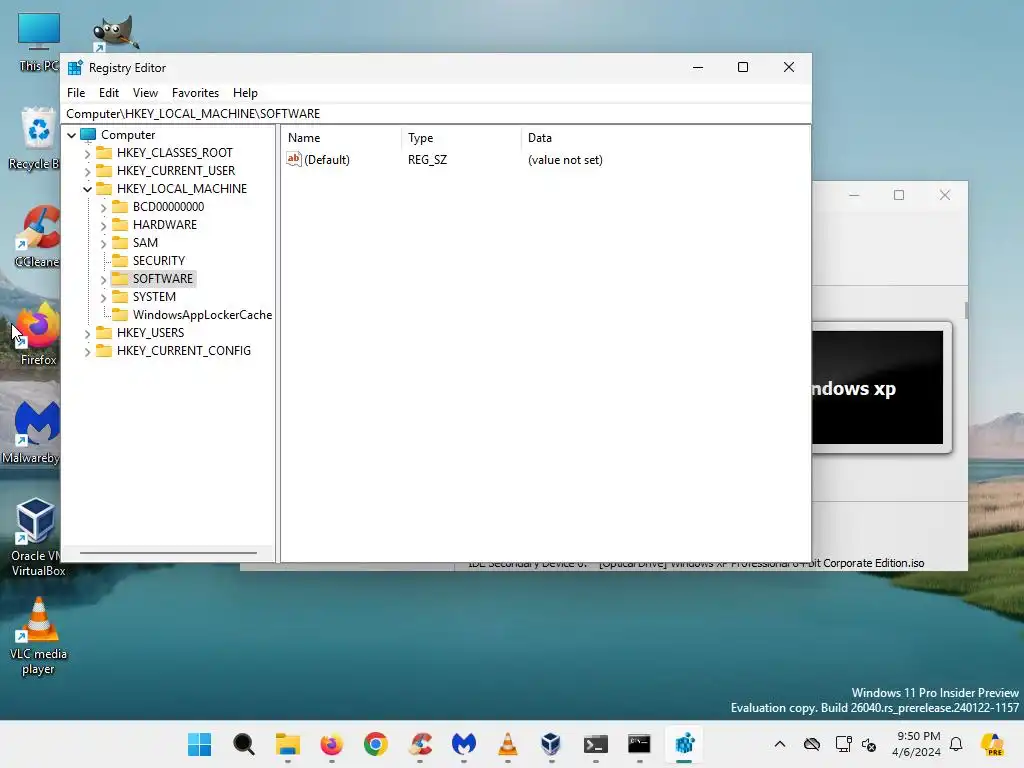Launch Firefox from the taskbar
The width and height of the screenshot is (1024, 768).
click(332, 744)
